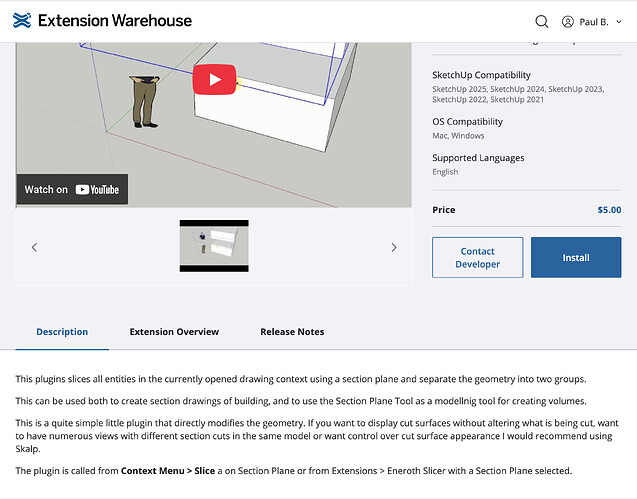Click the user profile avatar icon

pos(568,22)
